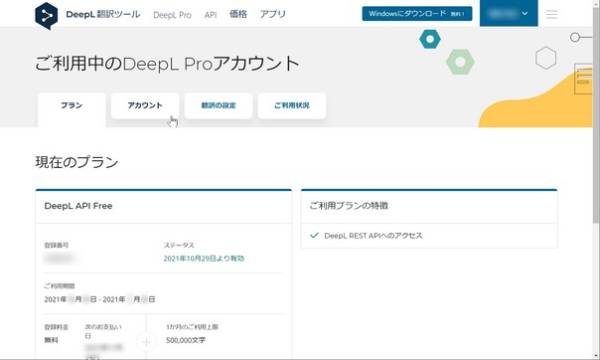
Task: Click the 2021年10月29日より有効 status text
Action: 204,259
